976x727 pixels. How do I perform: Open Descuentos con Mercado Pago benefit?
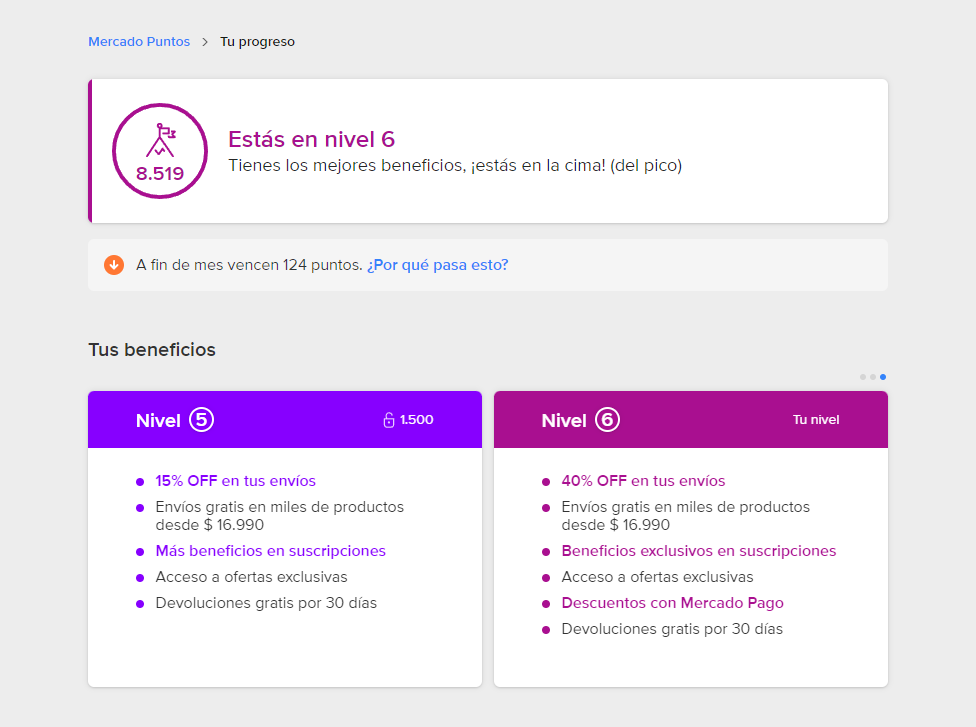pos(672,603)
